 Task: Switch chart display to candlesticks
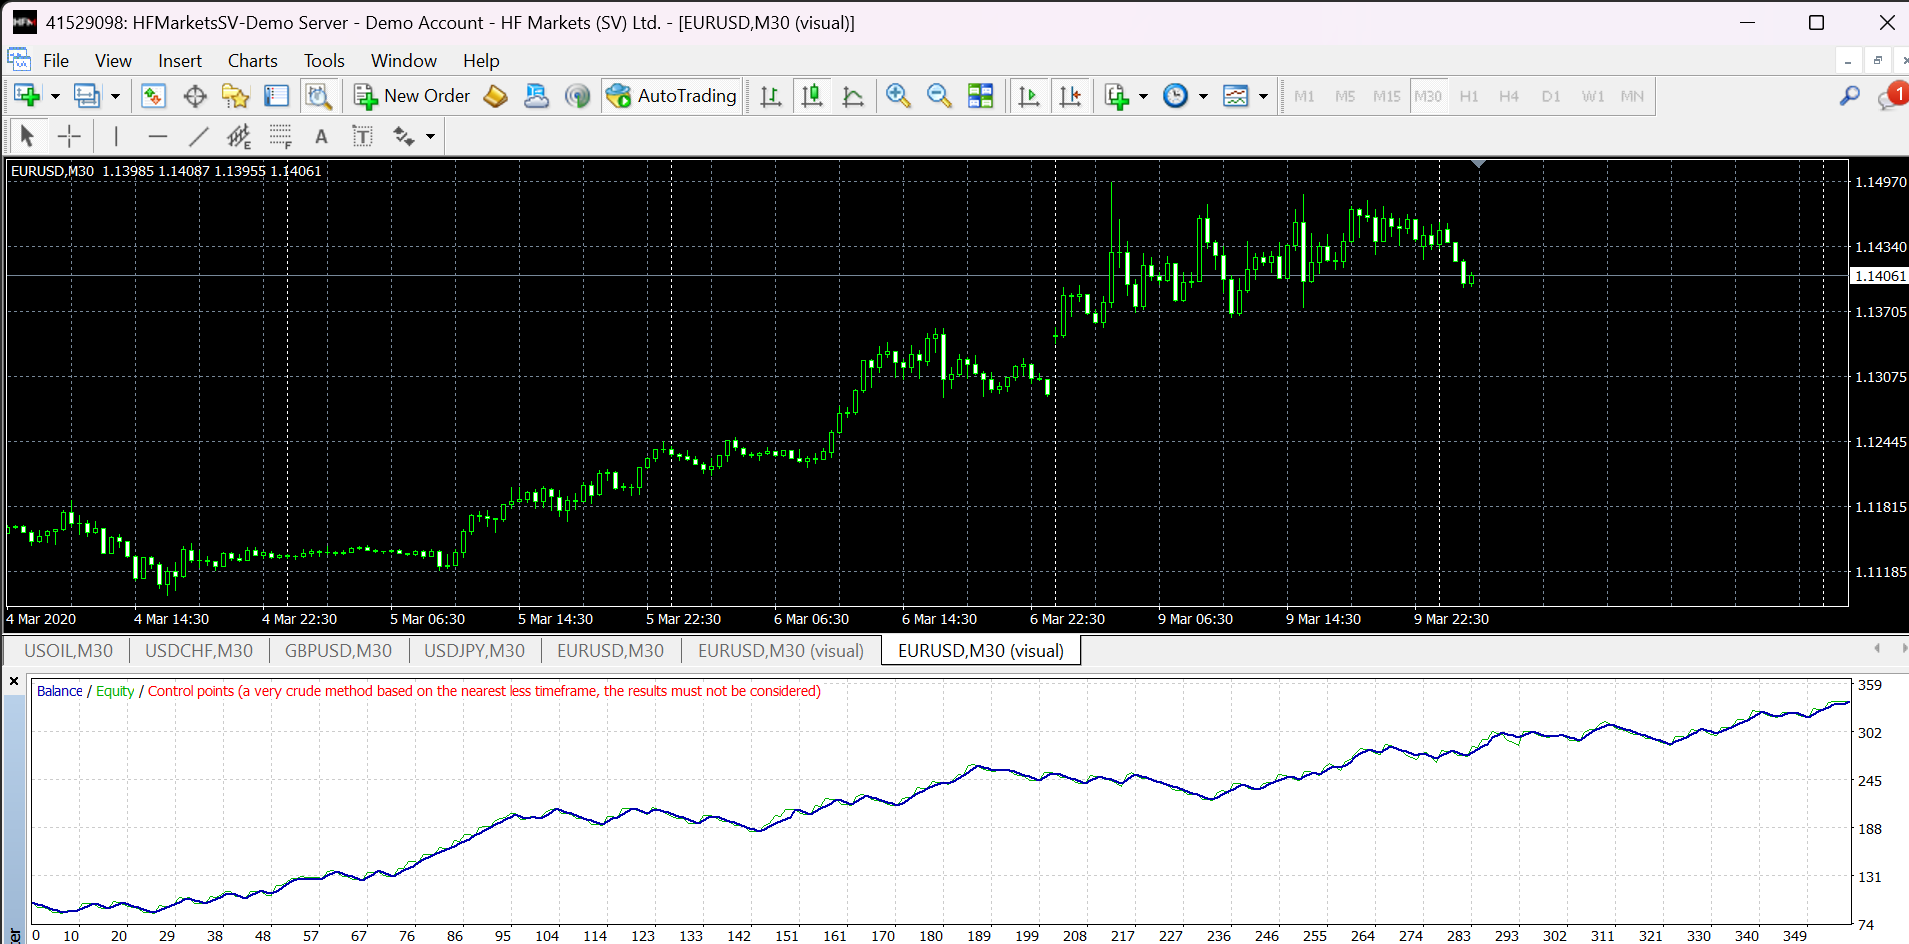[812, 96]
